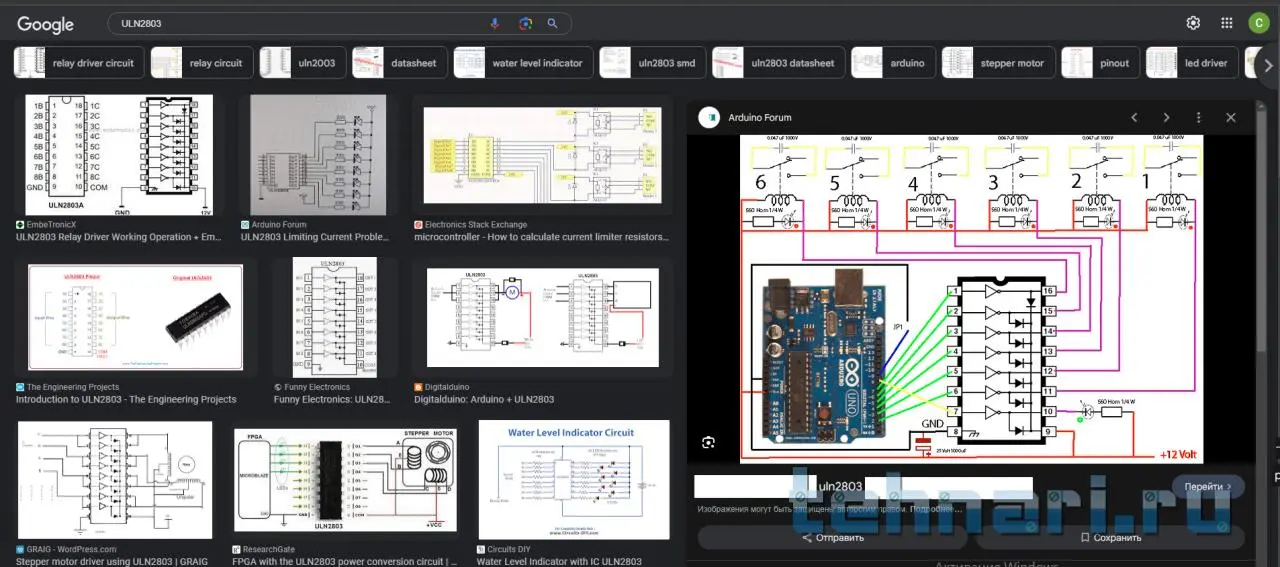Select the 'water level indicator' chip
Viewport: 1280px width, 567px height.
[x=523, y=63]
